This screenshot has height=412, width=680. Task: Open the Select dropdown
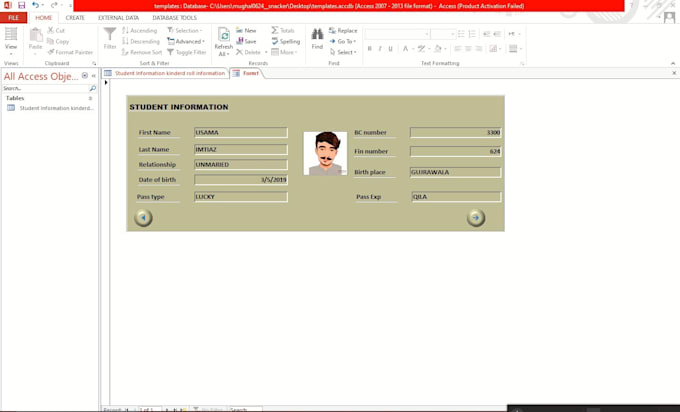click(x=343, y=52)
